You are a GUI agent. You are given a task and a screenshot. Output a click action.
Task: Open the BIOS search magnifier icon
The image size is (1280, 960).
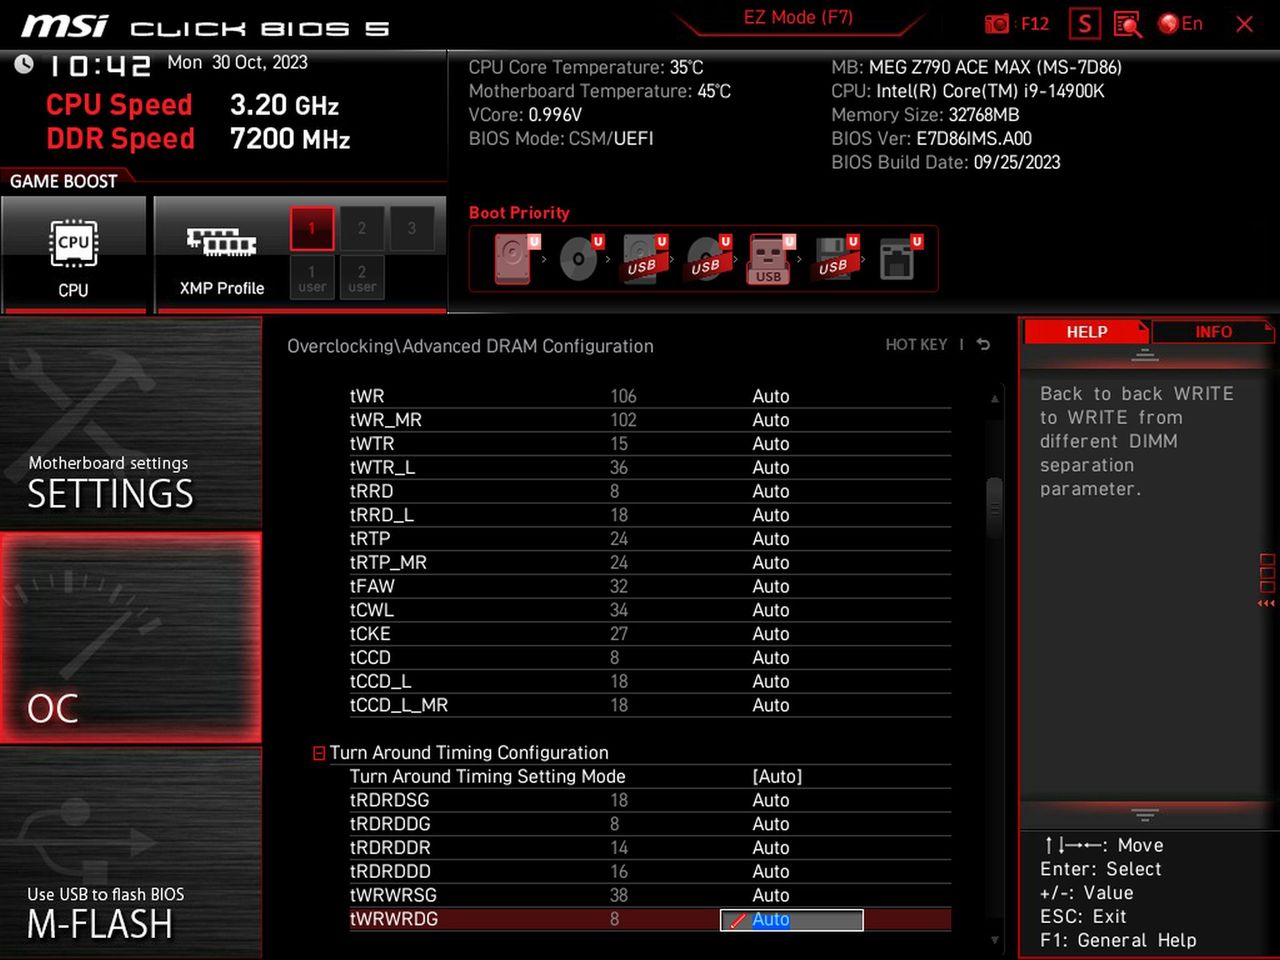pos(1128,24)
